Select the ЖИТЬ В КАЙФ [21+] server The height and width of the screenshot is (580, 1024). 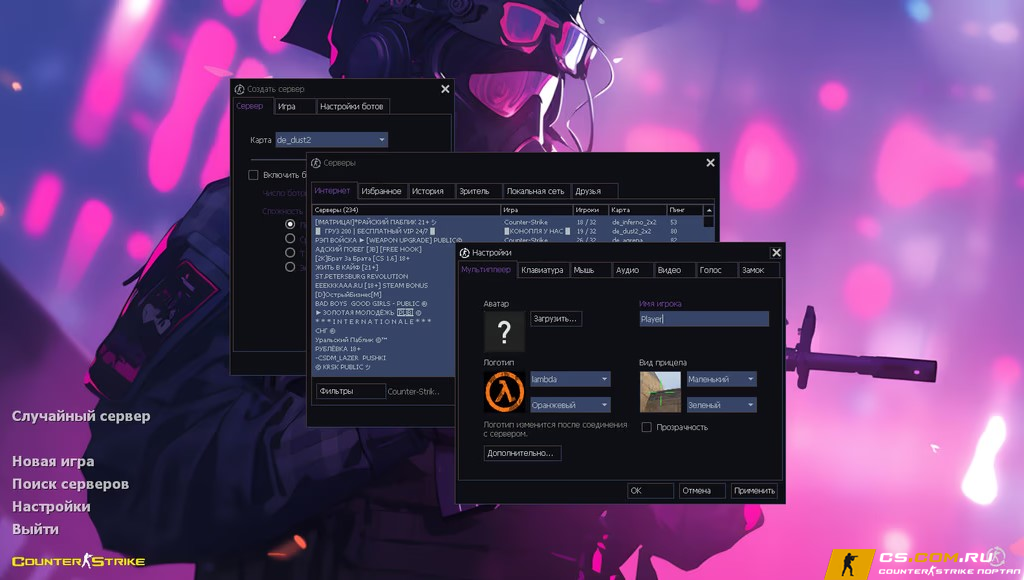click(384, 267)
